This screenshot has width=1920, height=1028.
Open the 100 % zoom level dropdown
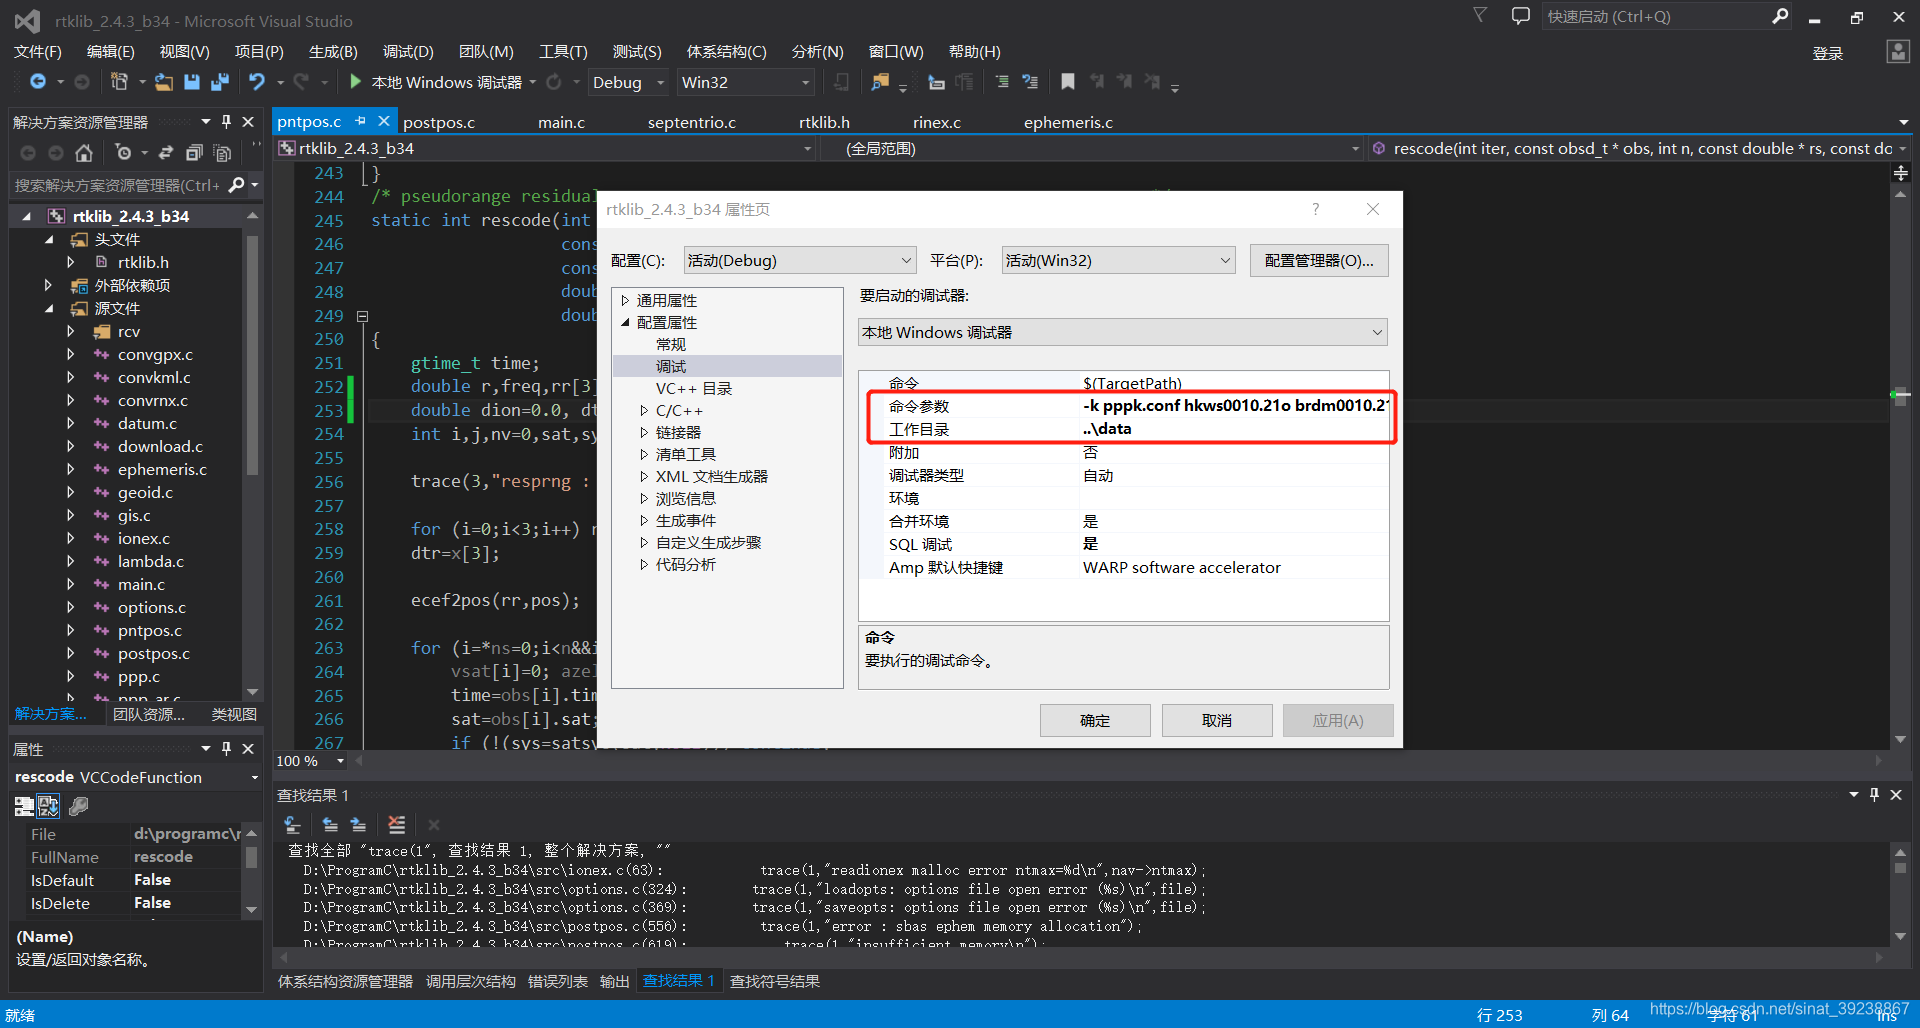pos(340,761)
